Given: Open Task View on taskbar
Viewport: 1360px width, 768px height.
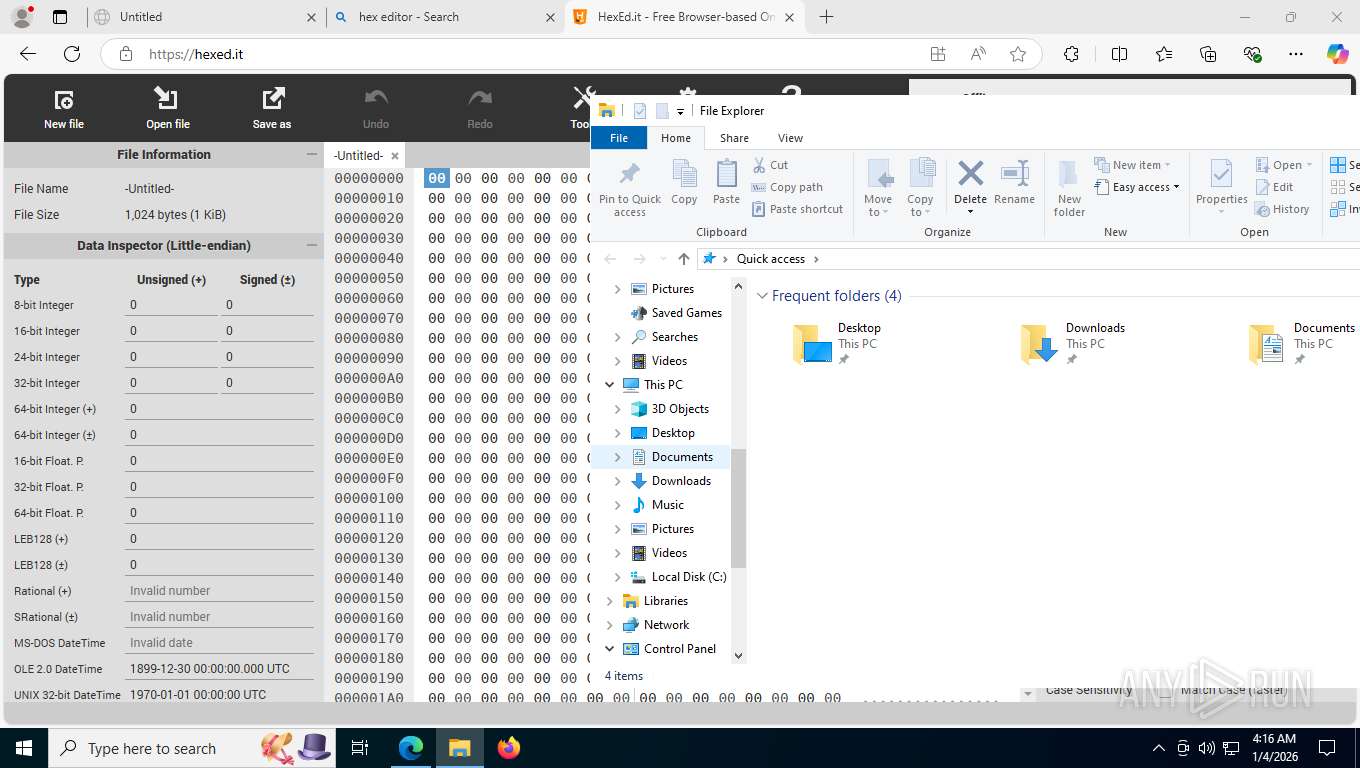Looking at the screenshot, I should 360,747.
